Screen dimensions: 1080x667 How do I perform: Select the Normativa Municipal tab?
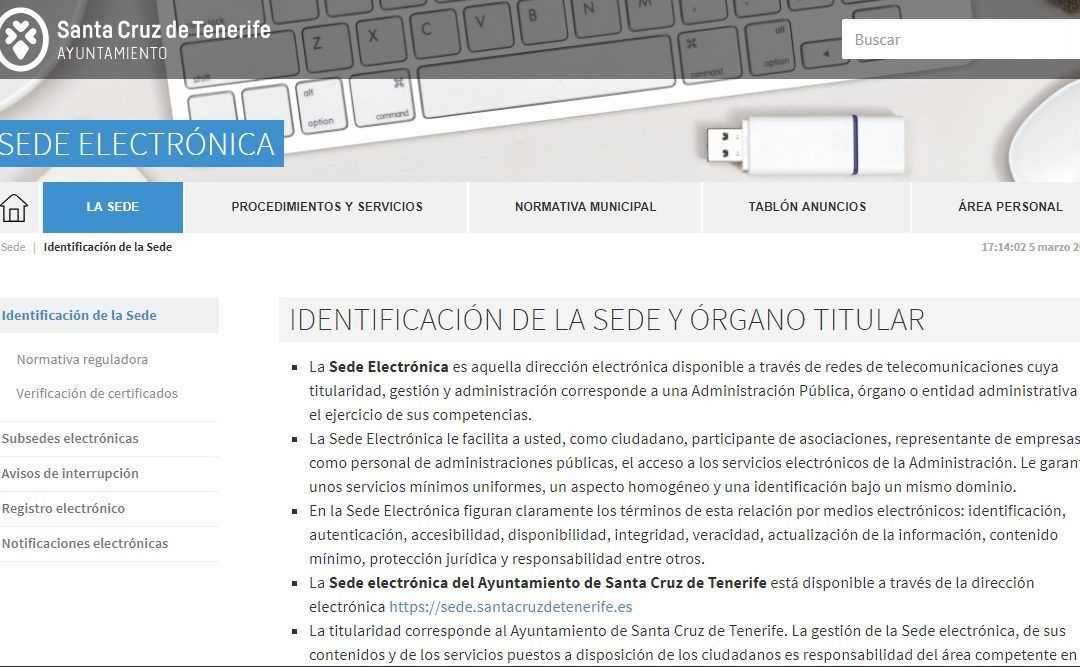585,207
